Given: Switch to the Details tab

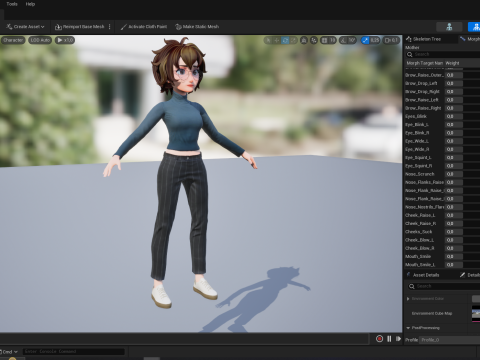Looking at the screenshot, I should 470,275.
